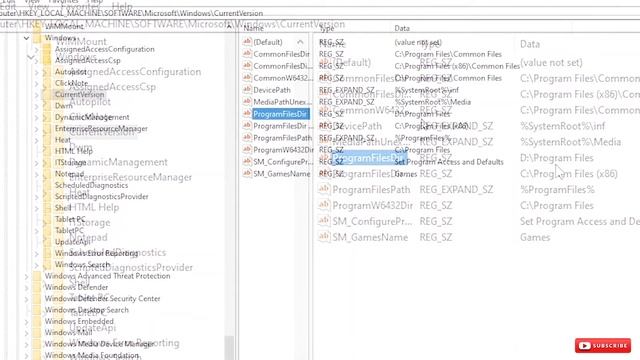Click folder icon beside Windows Defender key

(x=37, y=287)
